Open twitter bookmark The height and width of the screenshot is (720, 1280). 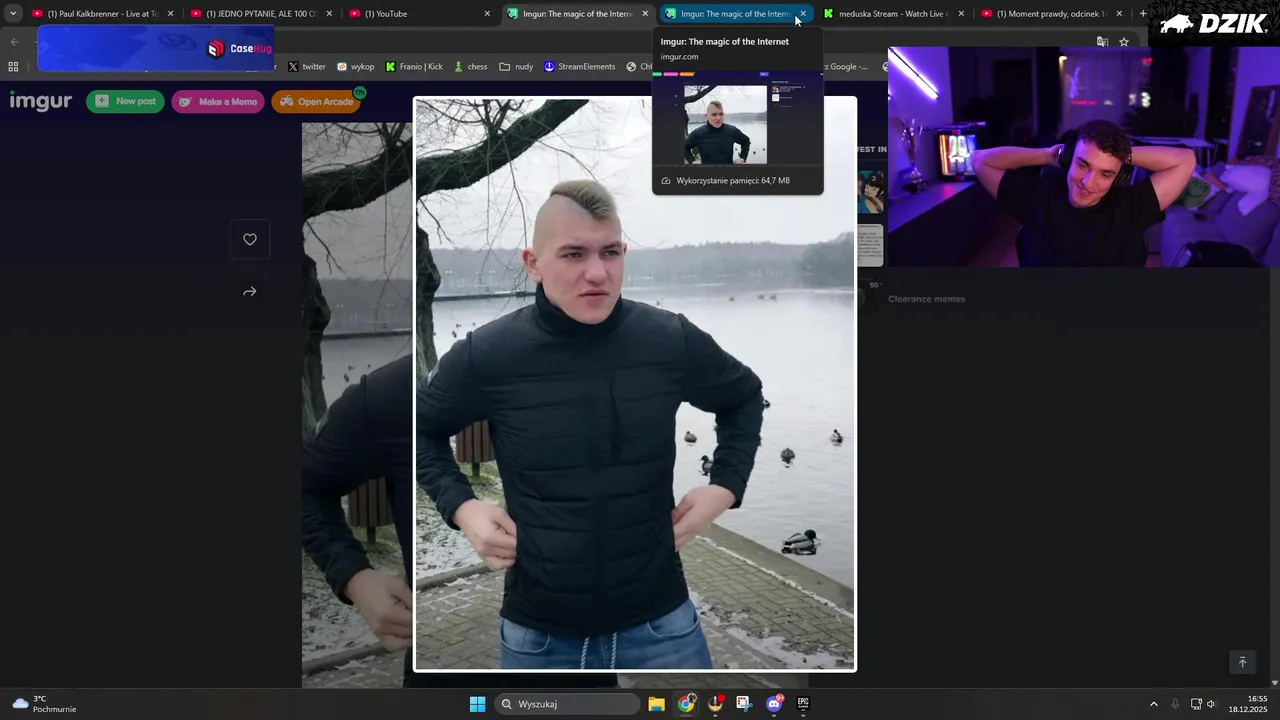click(x=307, y=67)
